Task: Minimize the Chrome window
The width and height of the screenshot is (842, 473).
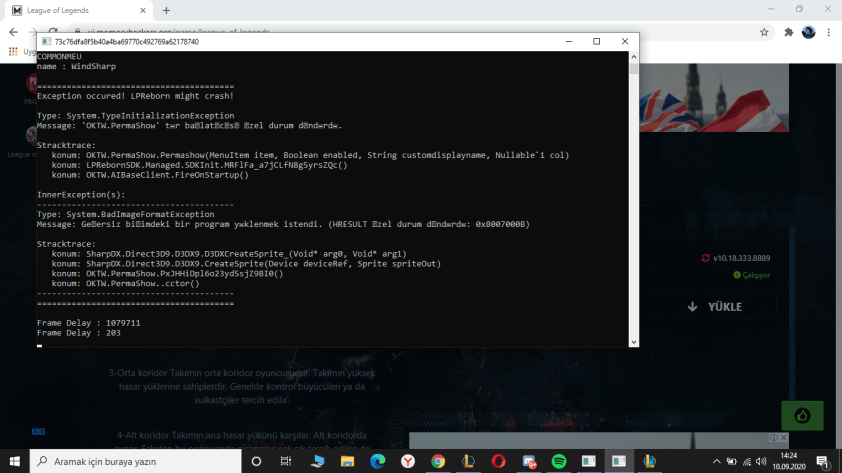Action: coord(771,9)
